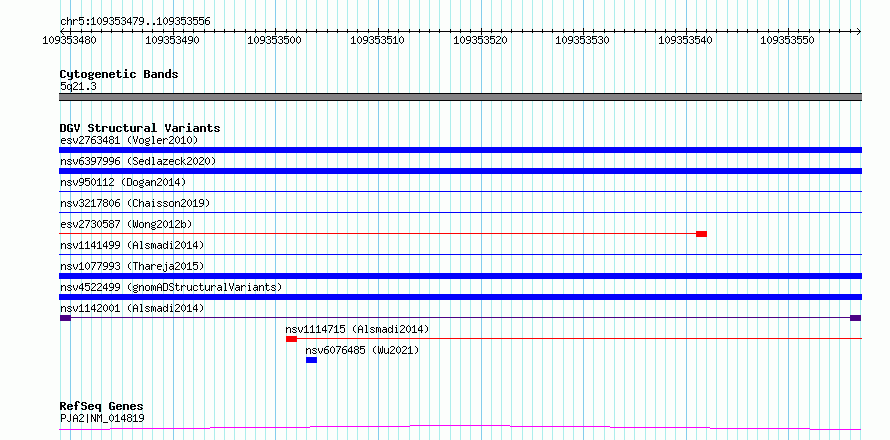Click the Cytogenetic Bands track heading

(x=119, y=74)
